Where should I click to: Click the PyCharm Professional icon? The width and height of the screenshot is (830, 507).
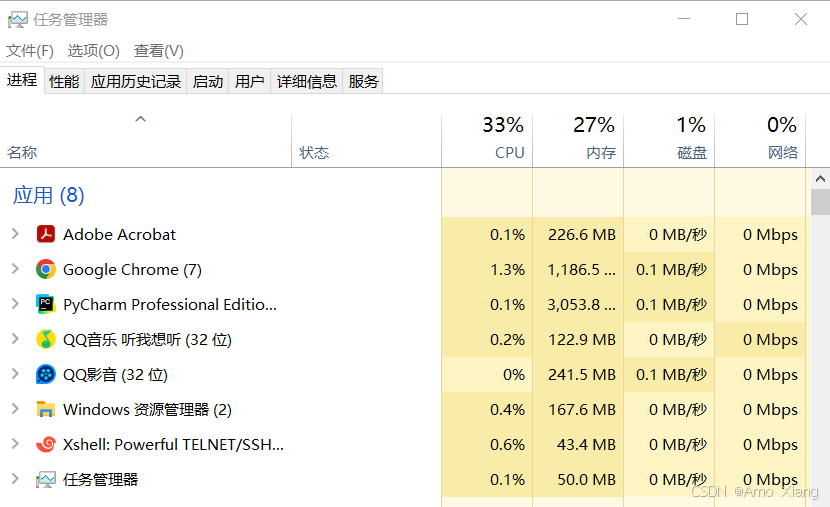pos(46,304)
